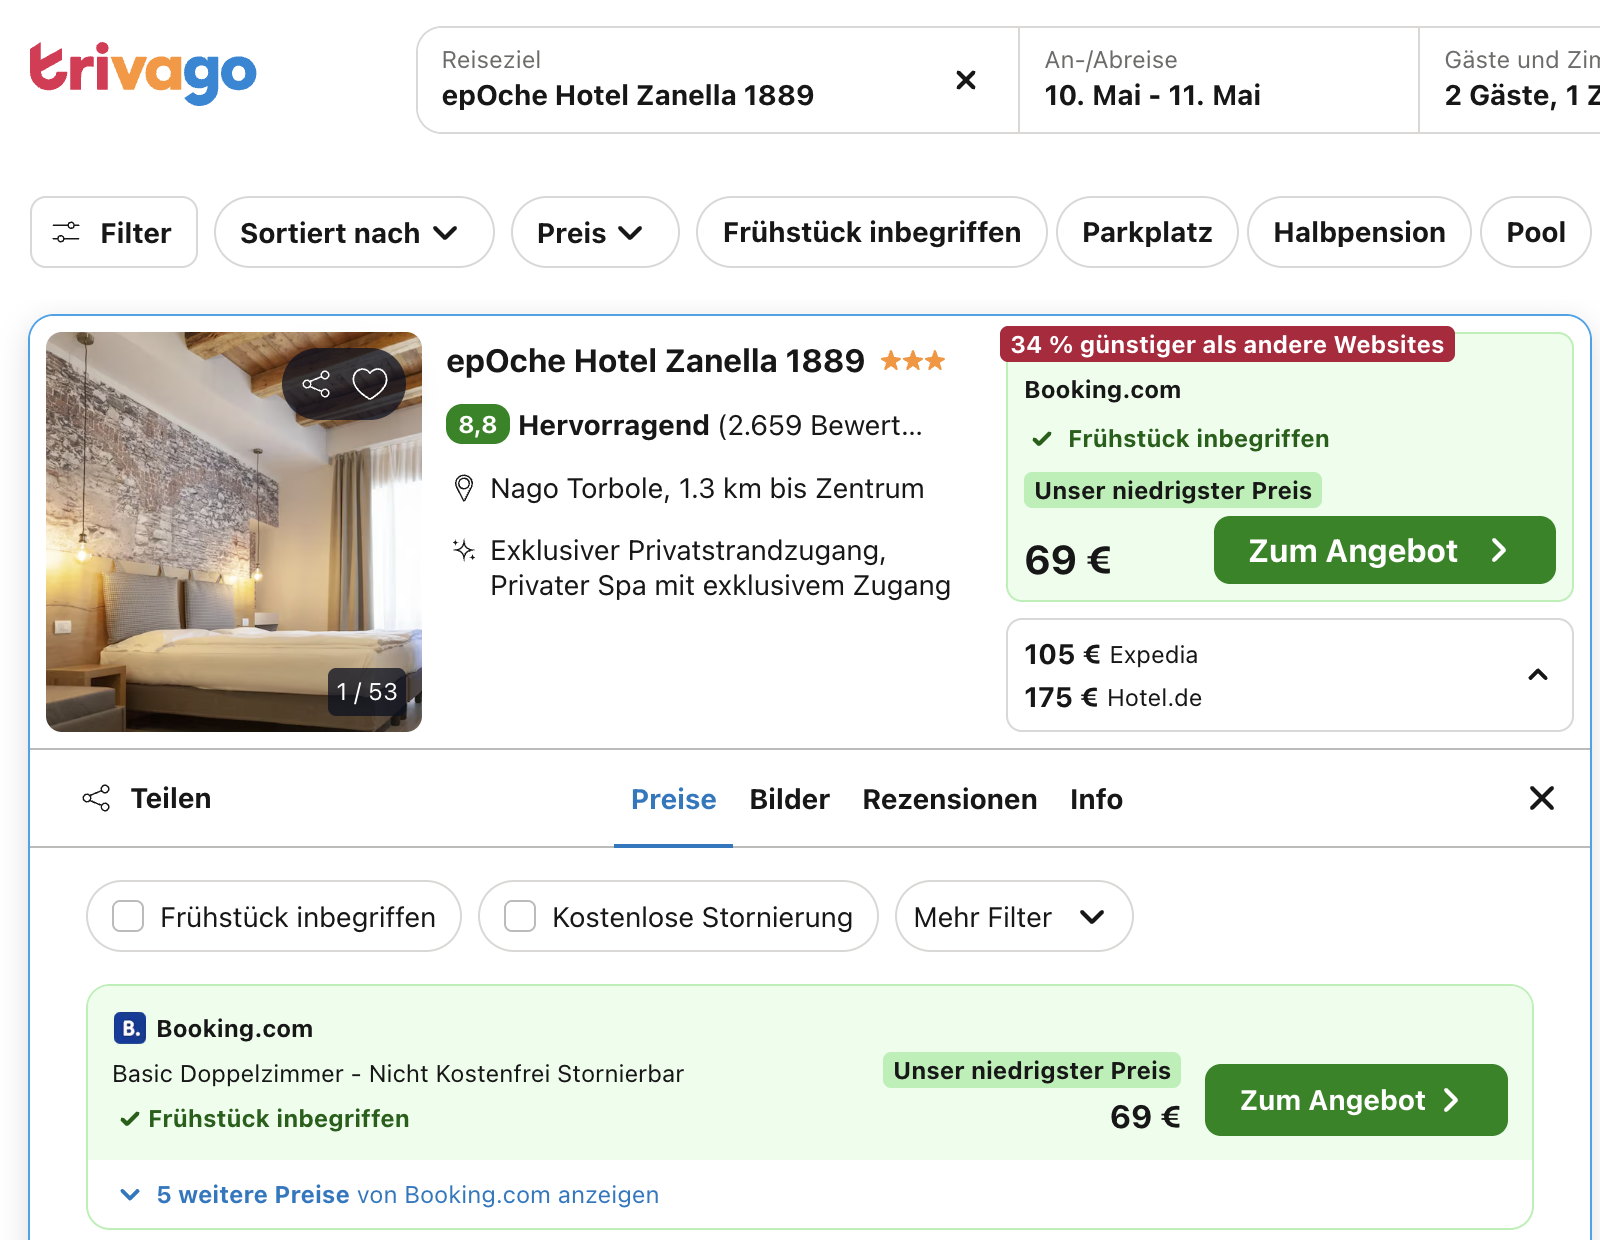Viewport: 1600px width, 1240px height.
Task: Click the 34 % günstiger badge
Action: click(x=1227, y=345)
